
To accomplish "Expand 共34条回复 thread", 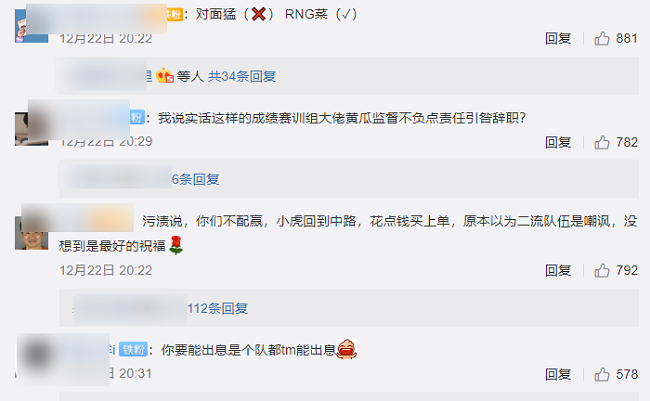I will click(x=242, y=76).
